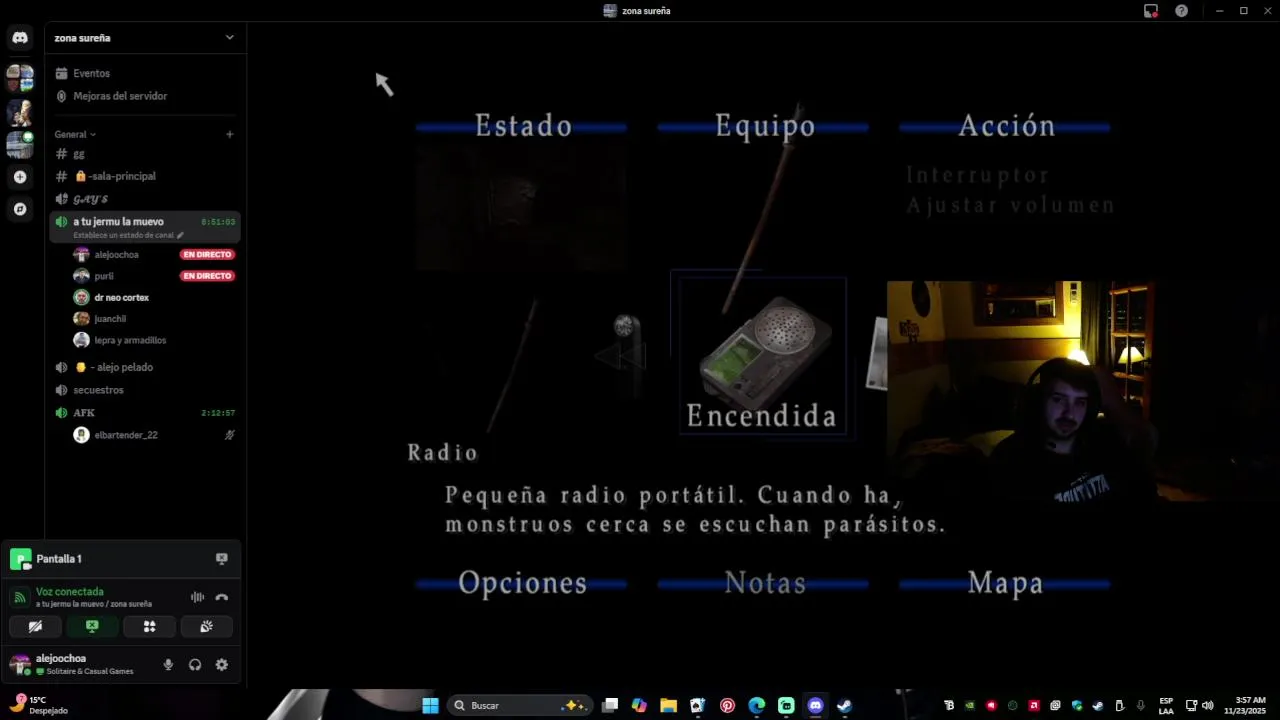The width and height of the screenshot is (1280, 720).
Task: Select user juanchil in voice list
Action: coord(110,319)
